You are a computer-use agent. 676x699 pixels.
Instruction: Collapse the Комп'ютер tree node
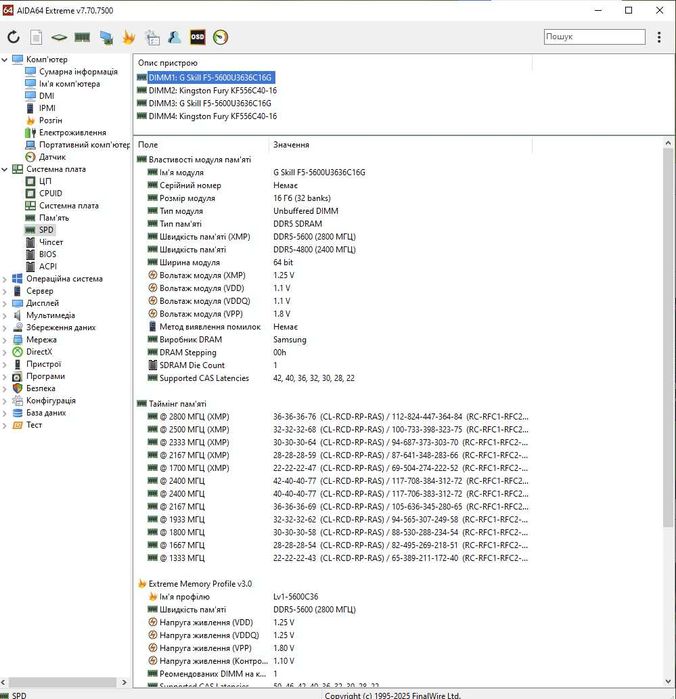[4, 59]
